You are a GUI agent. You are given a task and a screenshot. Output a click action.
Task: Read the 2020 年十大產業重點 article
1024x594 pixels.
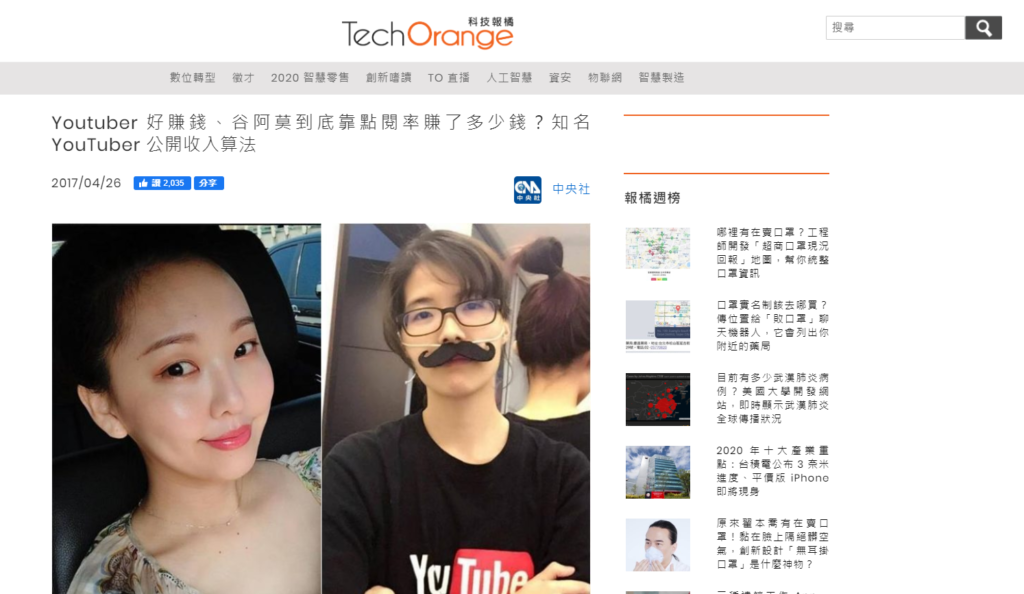point(772,471)
